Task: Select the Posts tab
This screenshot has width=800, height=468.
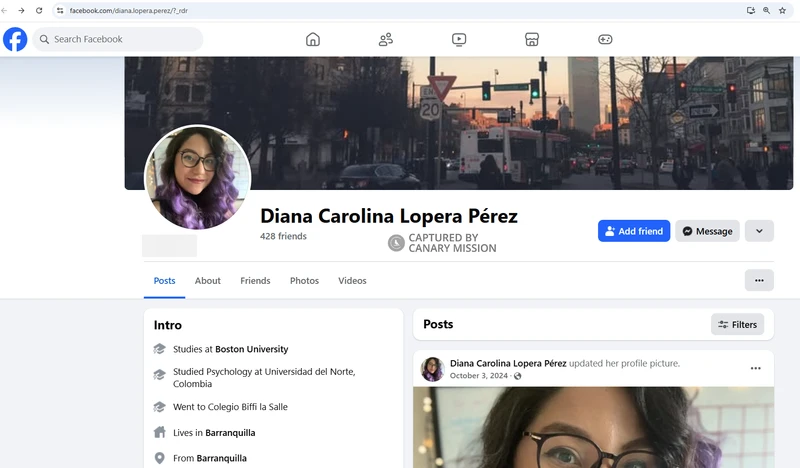Action: pyautogui.click(x=164, y=281)
